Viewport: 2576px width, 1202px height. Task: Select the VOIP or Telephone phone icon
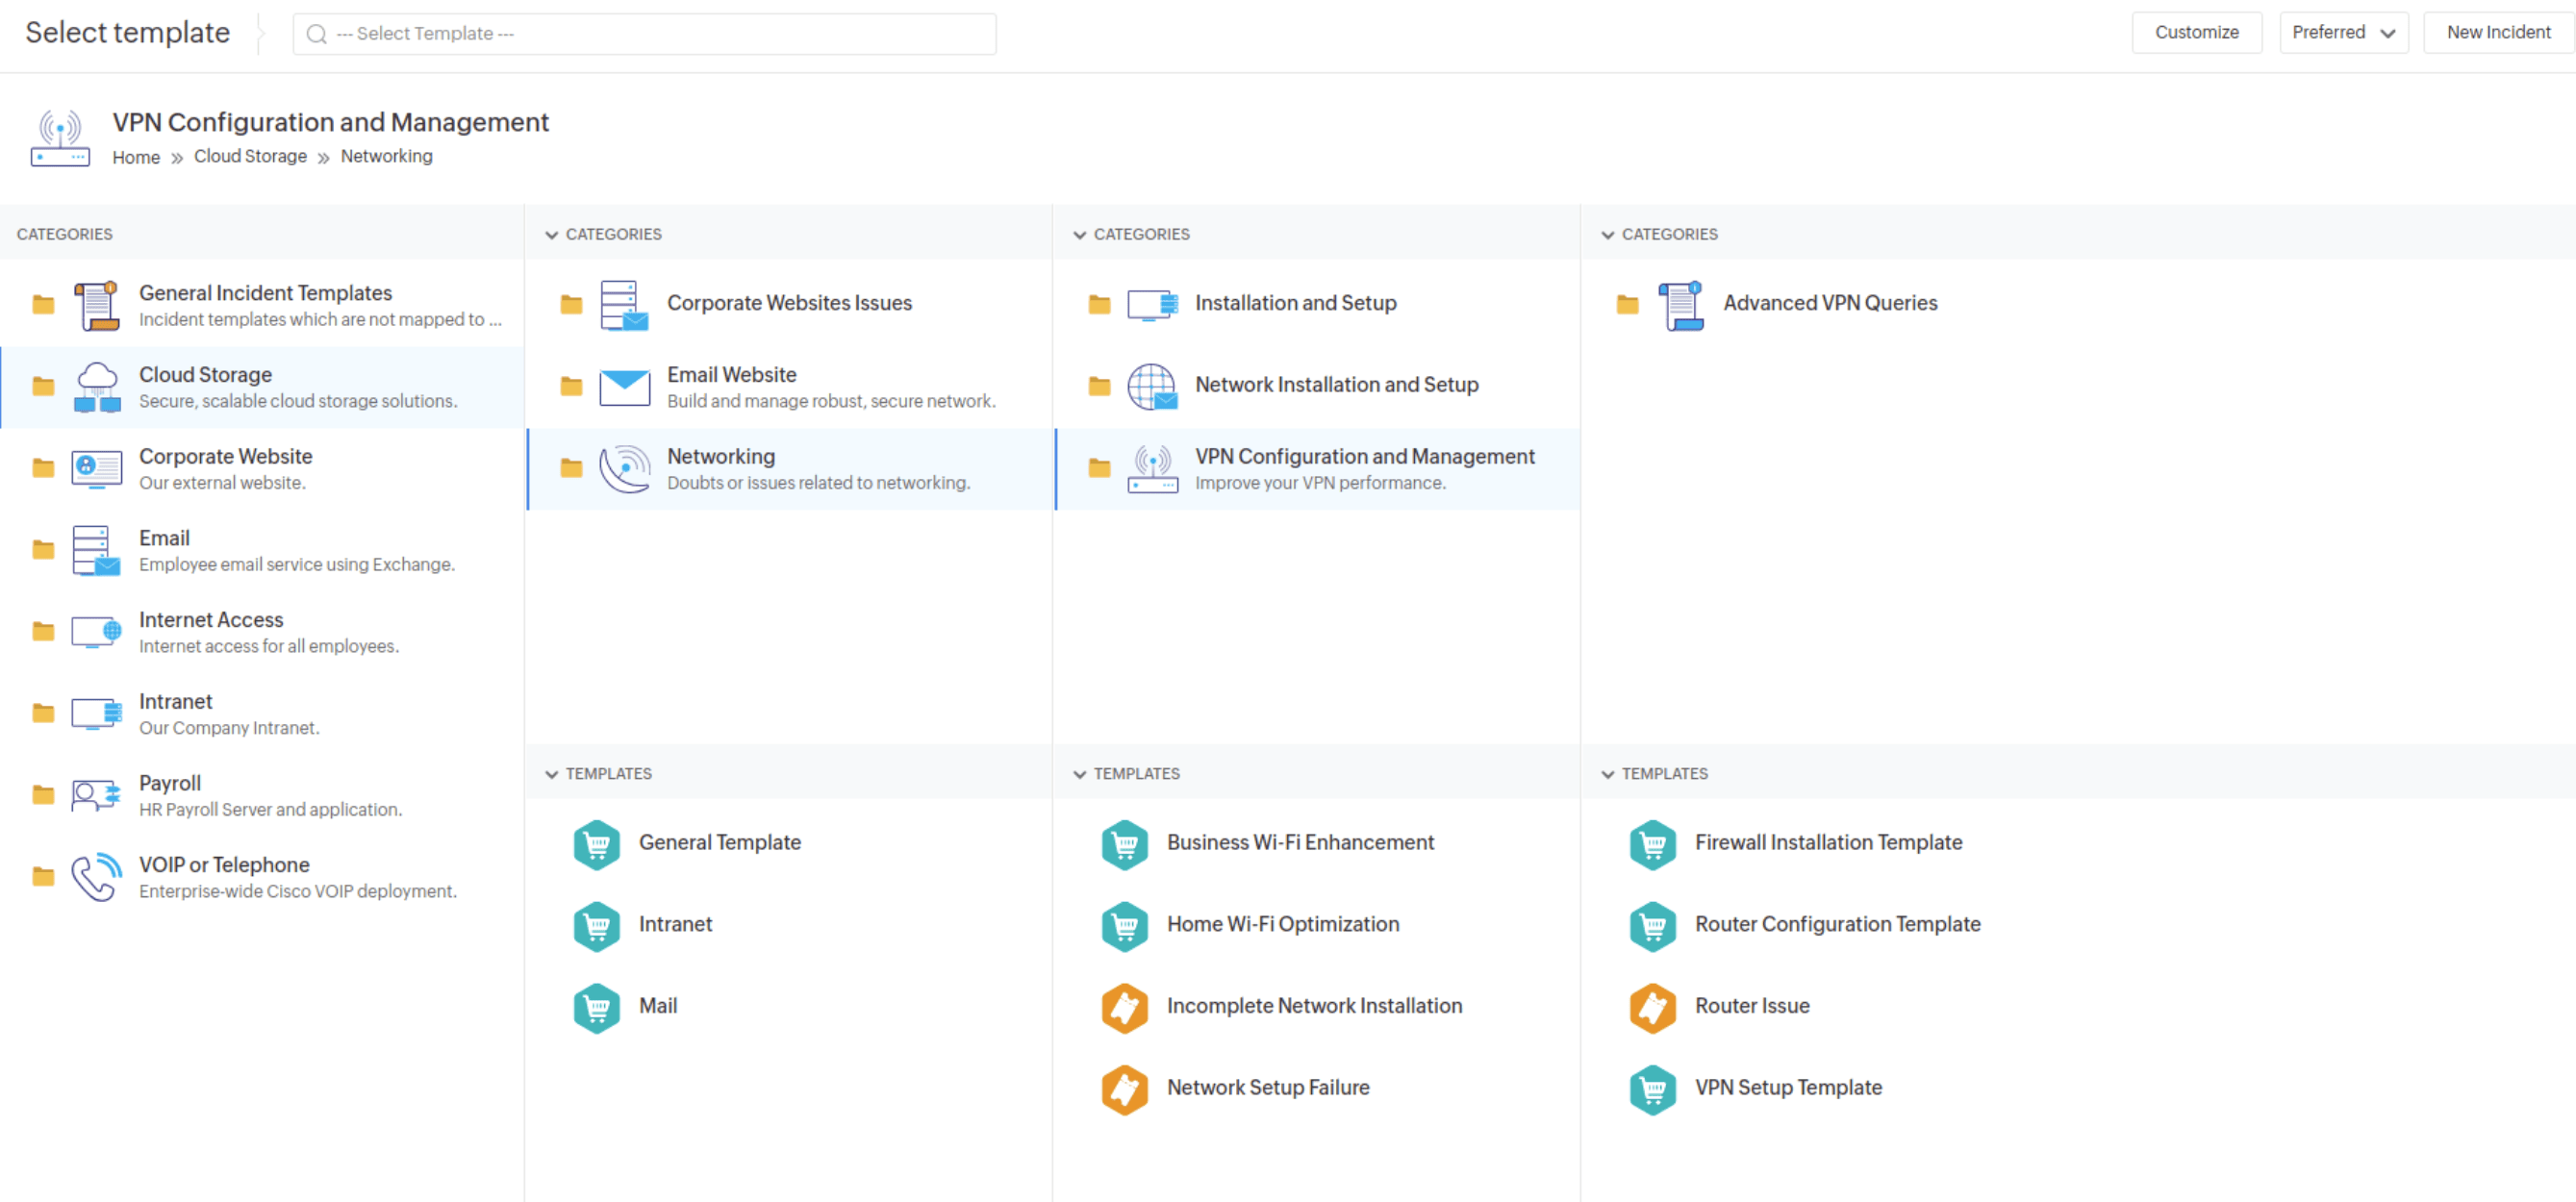[95, 877]
